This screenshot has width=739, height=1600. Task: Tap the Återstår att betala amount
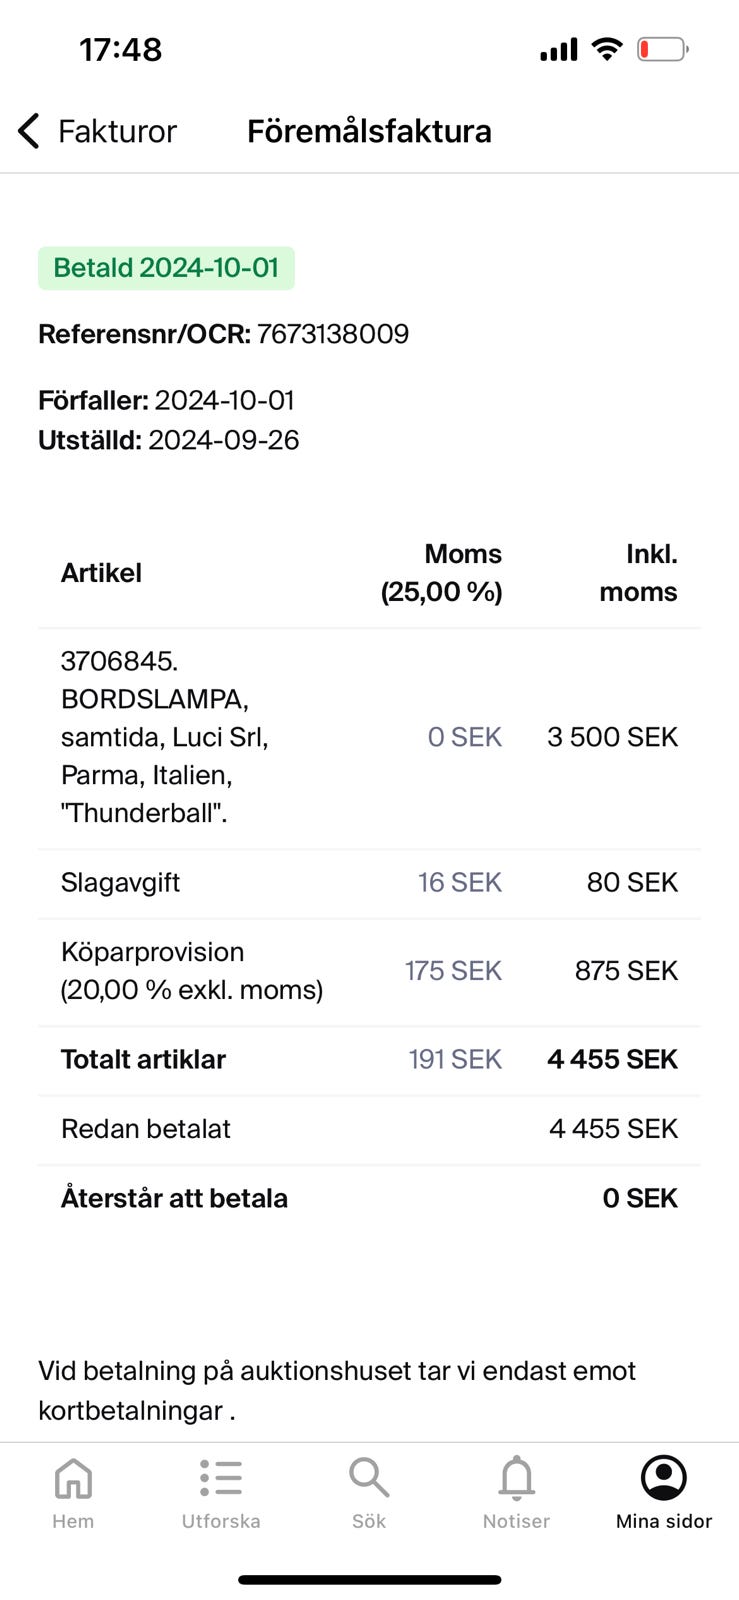click(640, 1198)
